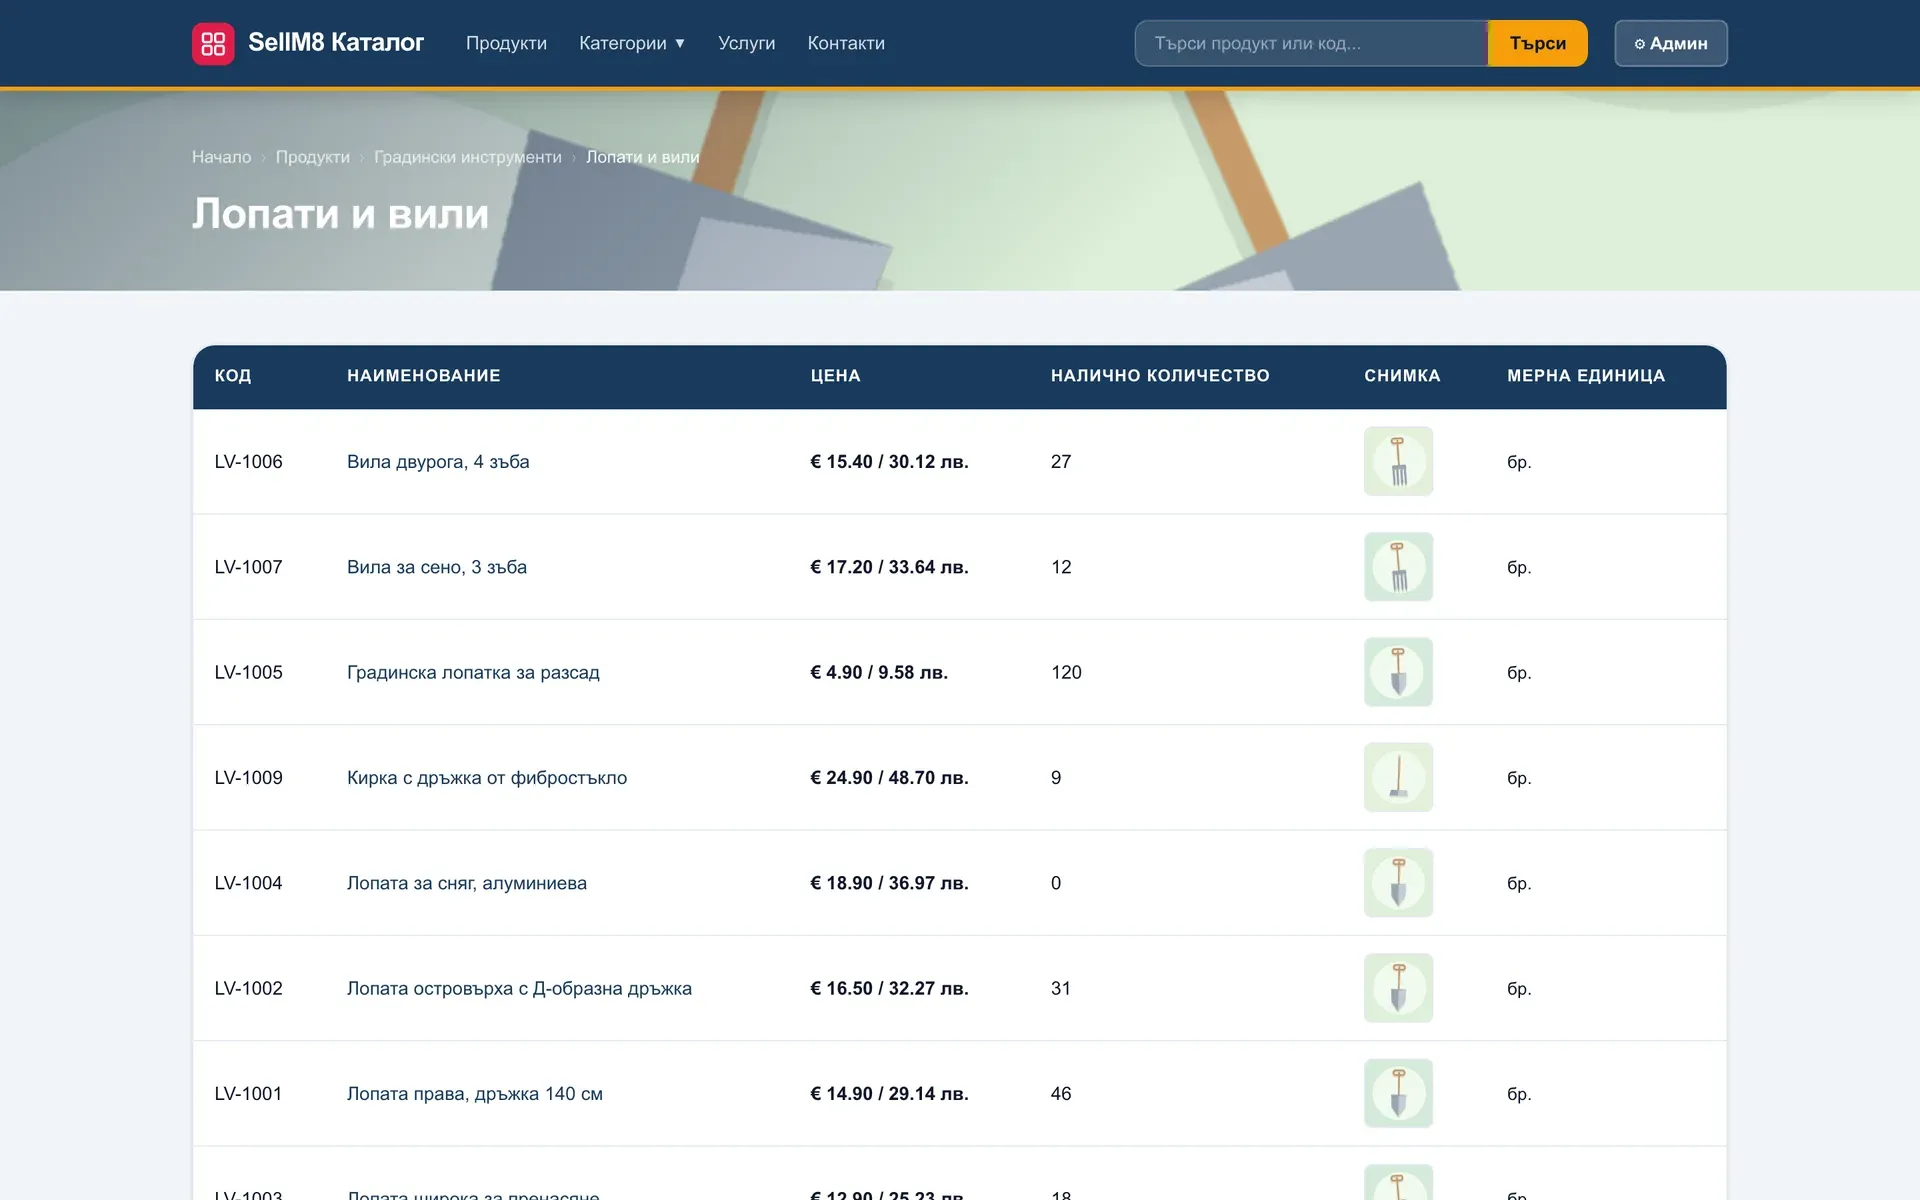Click the НАИМЕНОВАНИЕ column header
This screenshot has height=1200, width=1920.
(x=424, y=376)
